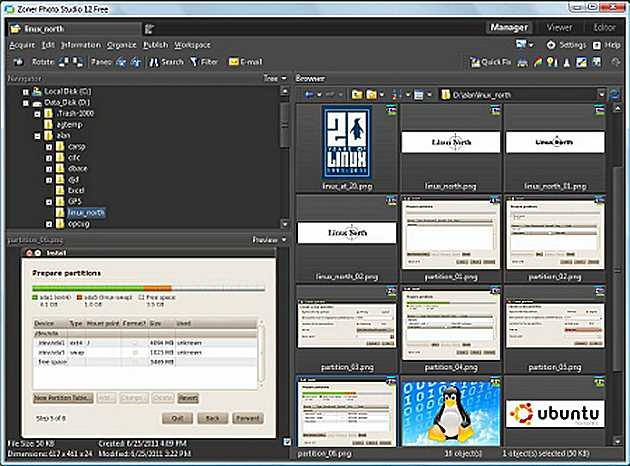The height and width of the screenshot is (466, 630).
Task: Click the Quick Fix tool
Action: tap(490, 62)
